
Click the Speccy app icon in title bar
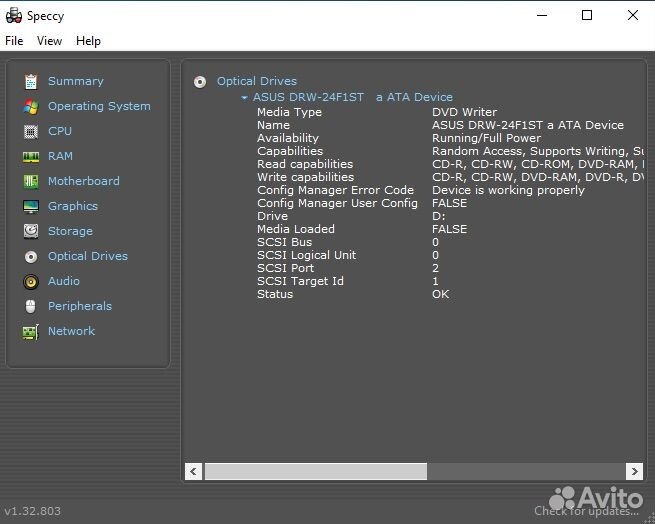14,15
